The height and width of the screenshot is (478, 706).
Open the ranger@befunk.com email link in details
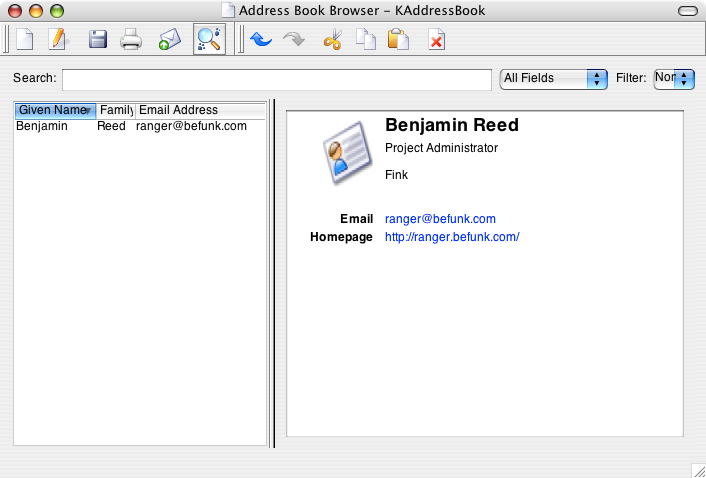point(440,219)
